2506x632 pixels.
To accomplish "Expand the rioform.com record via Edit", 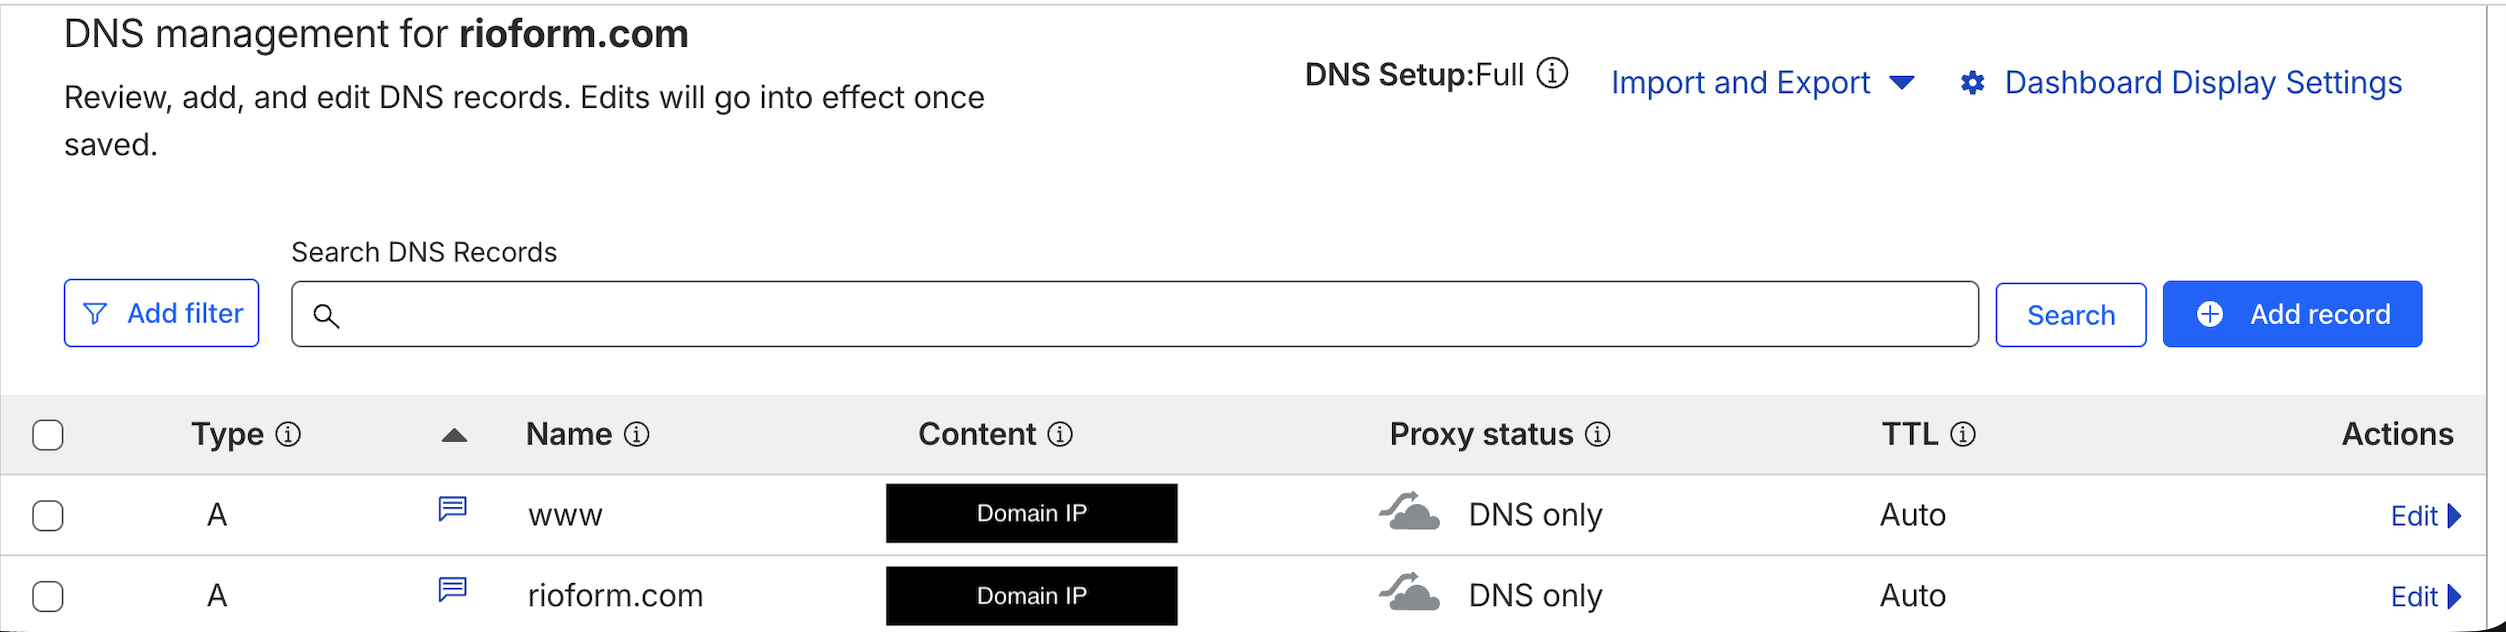I will [2424, 597].
